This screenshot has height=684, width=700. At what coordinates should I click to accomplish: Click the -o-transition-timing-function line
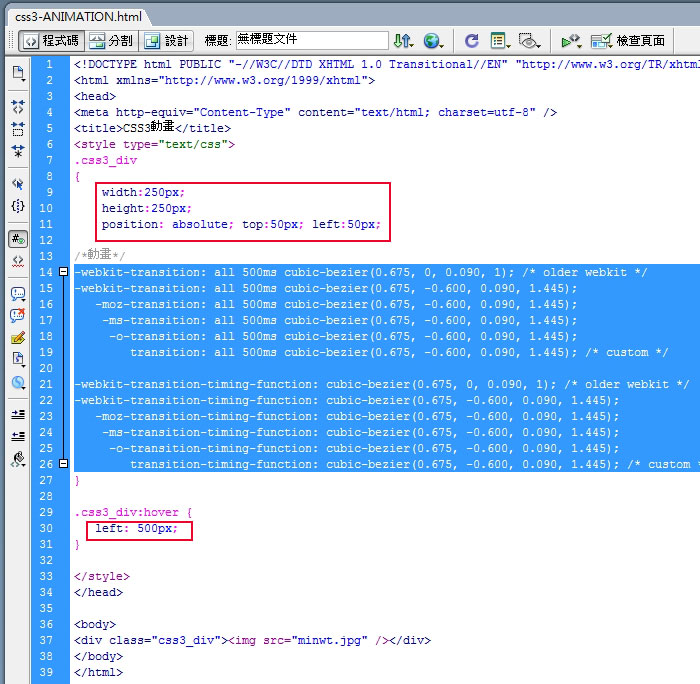coord(364,448)
